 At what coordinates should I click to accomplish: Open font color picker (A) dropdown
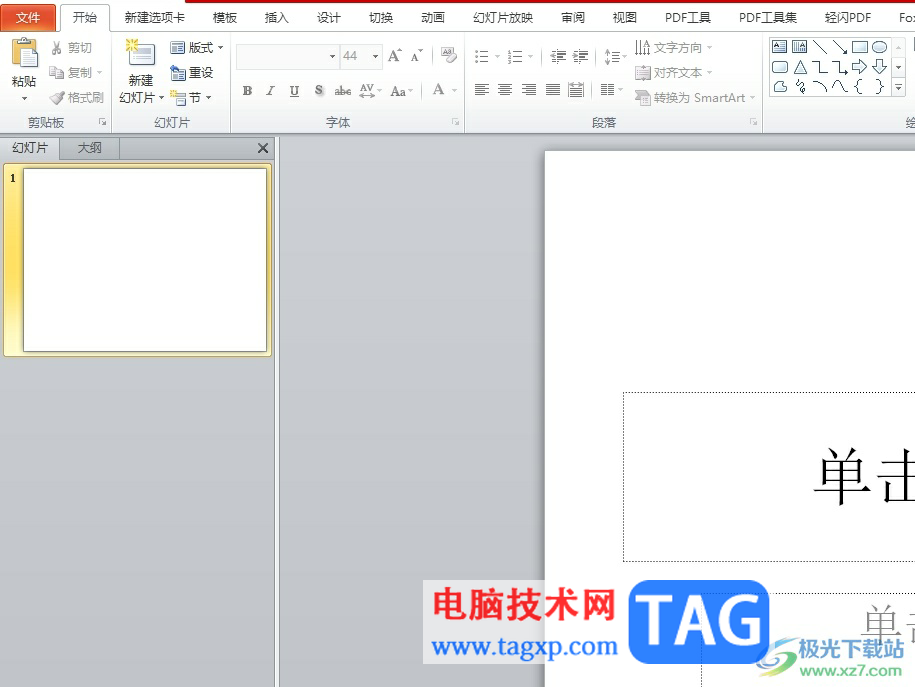click(454, 90)
